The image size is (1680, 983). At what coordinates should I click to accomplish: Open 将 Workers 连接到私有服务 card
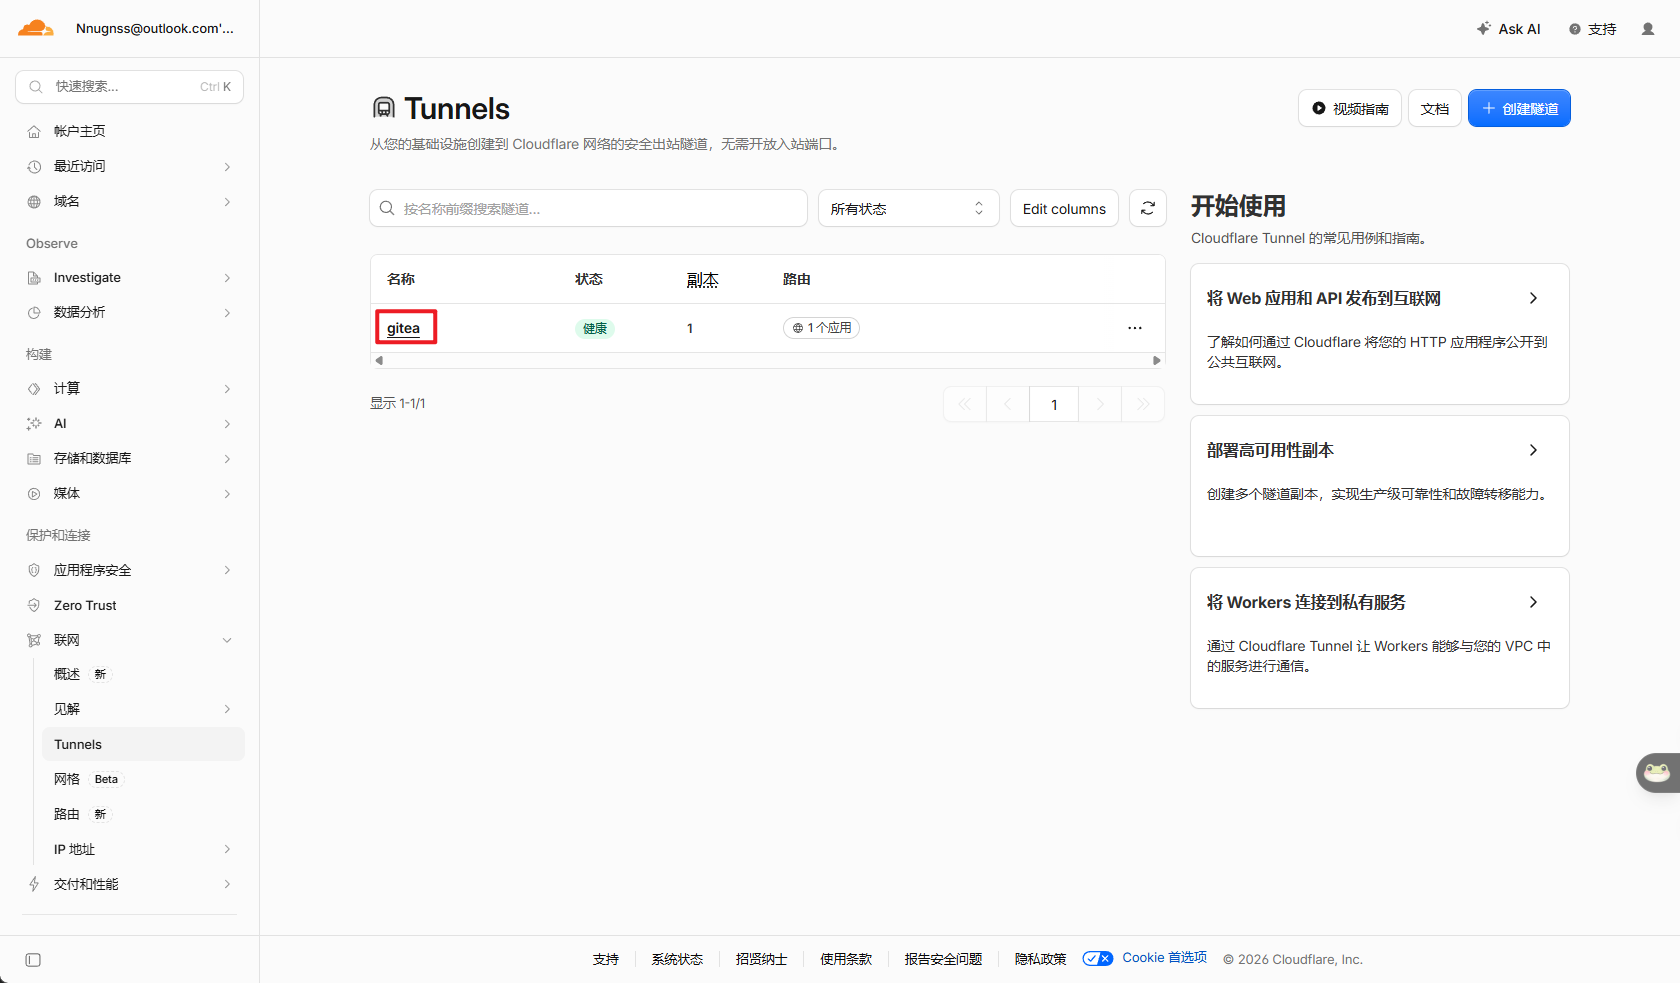pyautogui.click(x=1380, y=638)
